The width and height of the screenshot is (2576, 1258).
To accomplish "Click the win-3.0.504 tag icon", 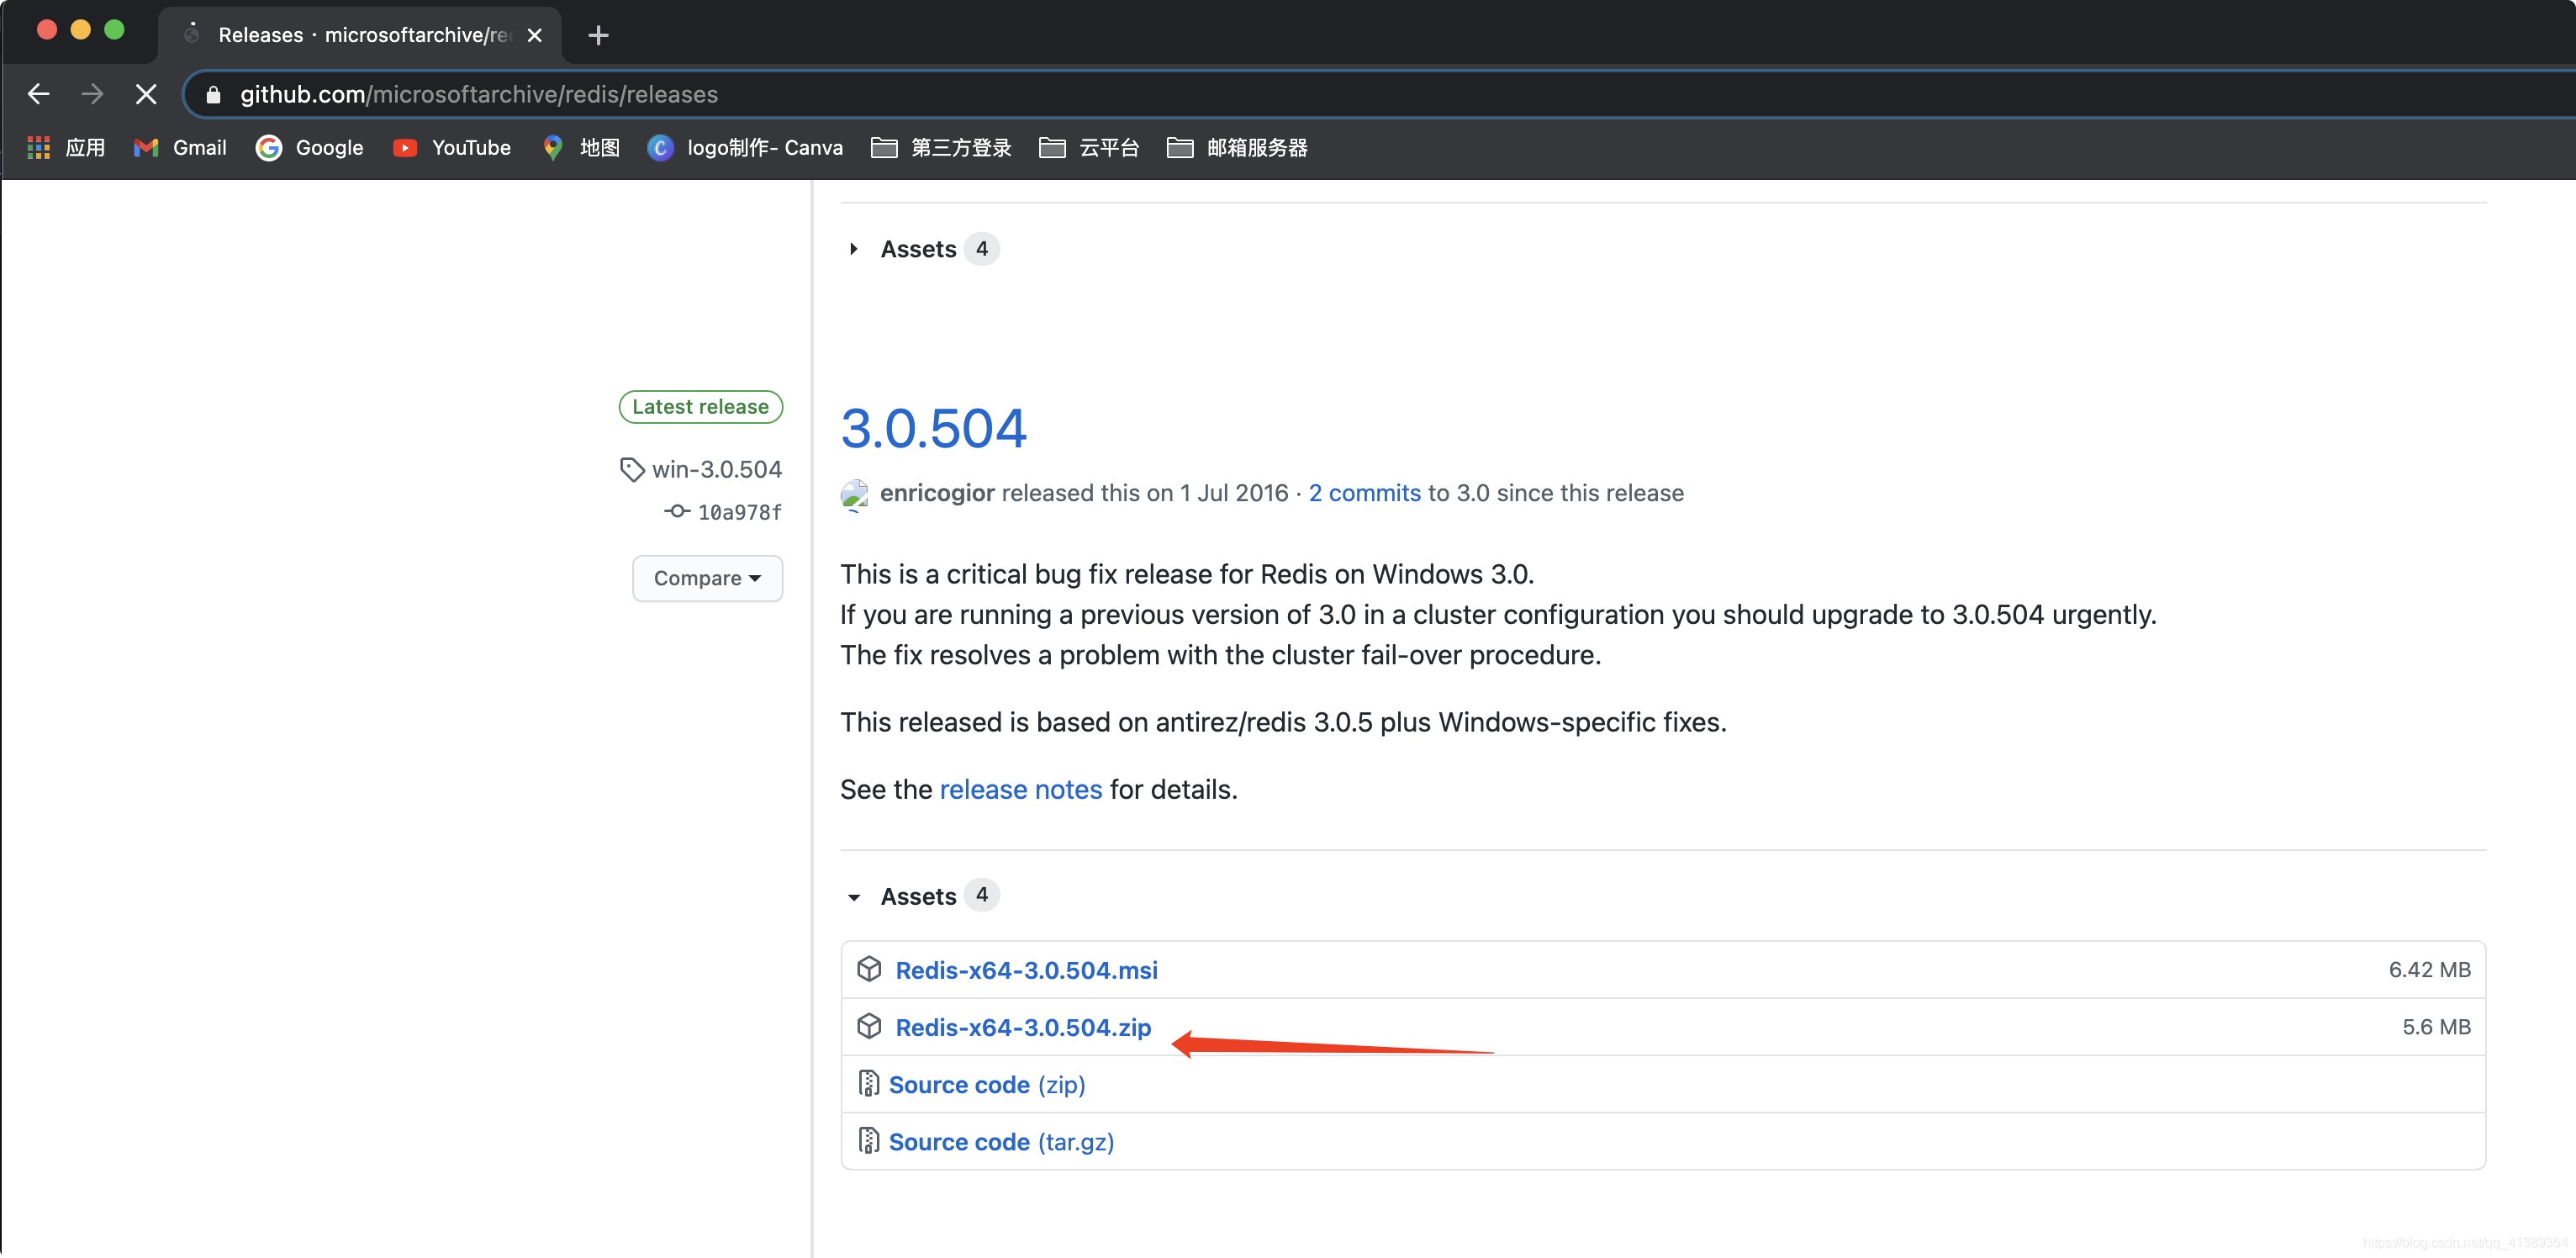I will (x=631, y=469).
